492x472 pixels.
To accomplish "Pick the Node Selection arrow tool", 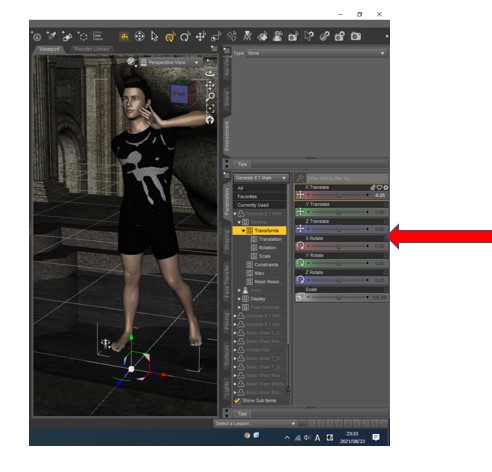I will pyautogui.click(x=154, y=36).
